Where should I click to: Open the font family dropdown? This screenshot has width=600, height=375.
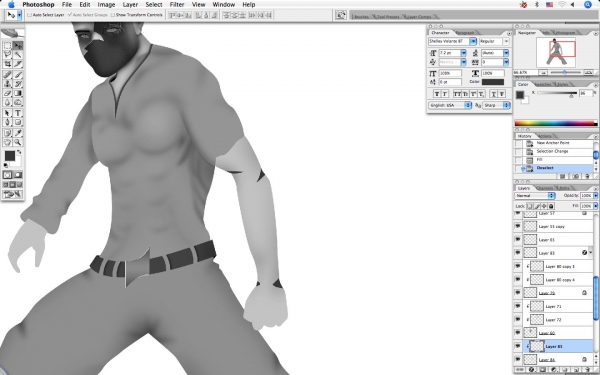coord(473,41)
